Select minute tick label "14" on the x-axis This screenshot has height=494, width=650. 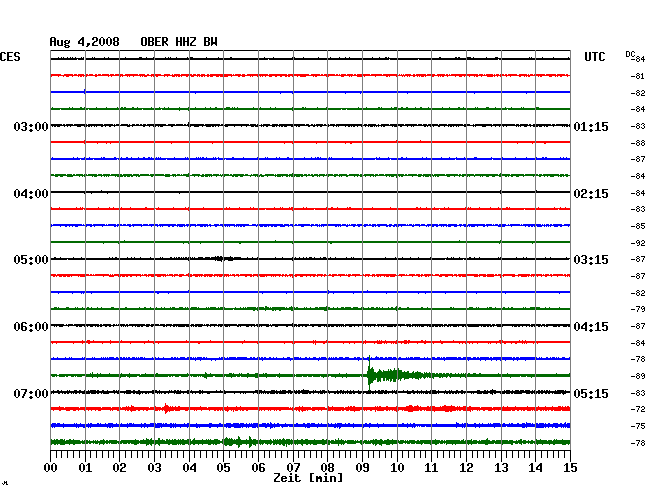tap(535, 468)
